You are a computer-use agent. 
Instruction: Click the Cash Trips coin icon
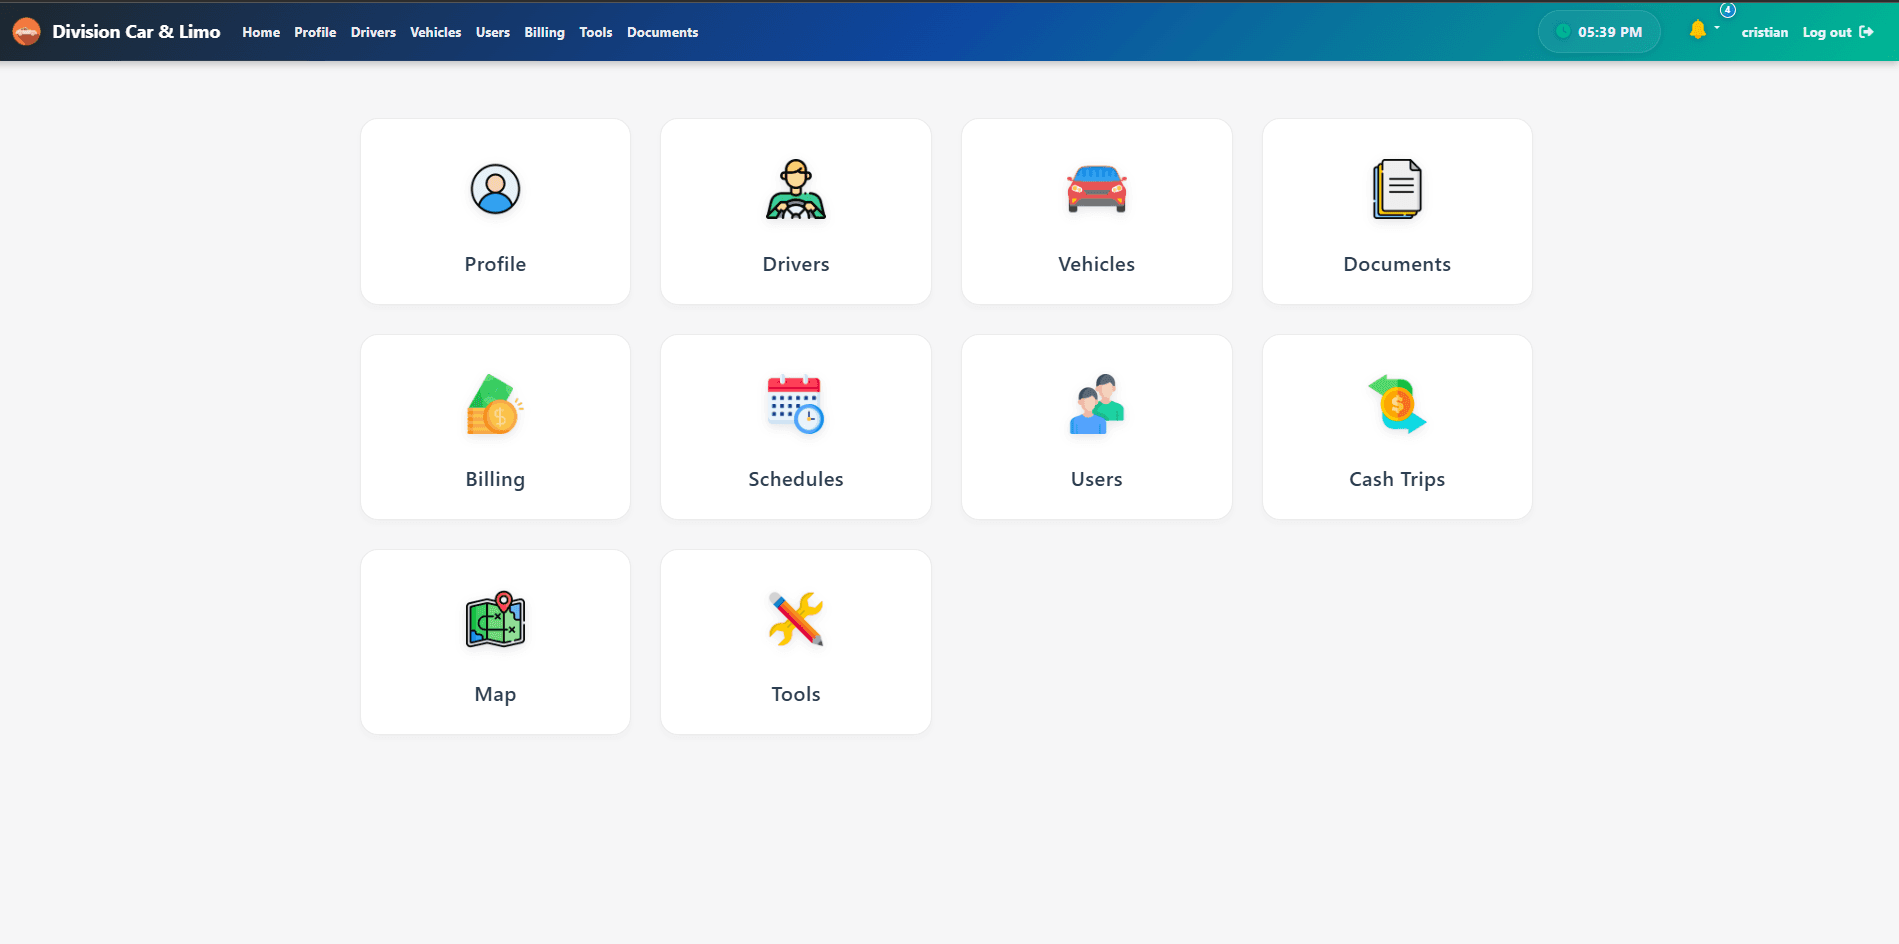[1396, 404]
